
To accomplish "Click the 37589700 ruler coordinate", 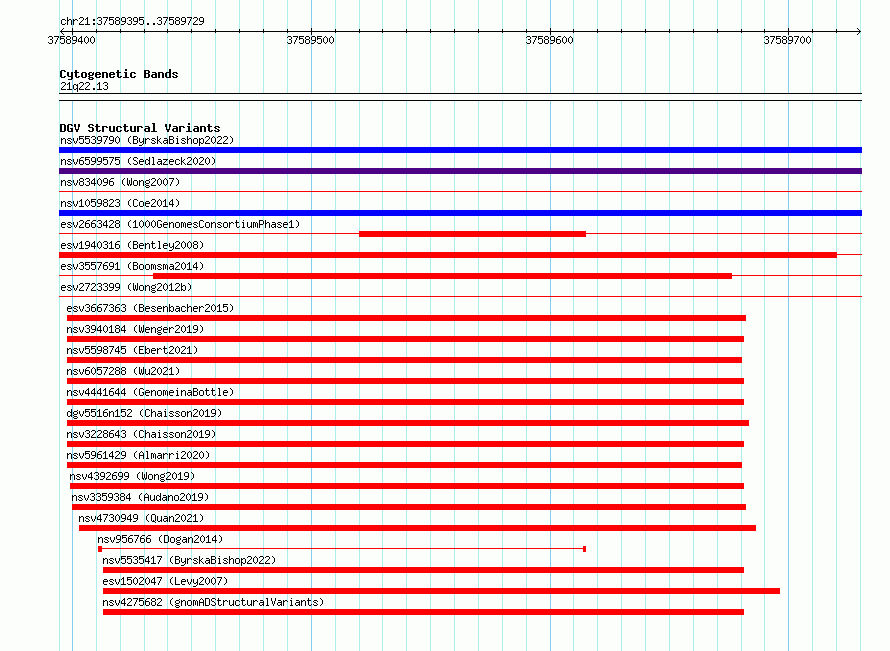I will [787, 40].
